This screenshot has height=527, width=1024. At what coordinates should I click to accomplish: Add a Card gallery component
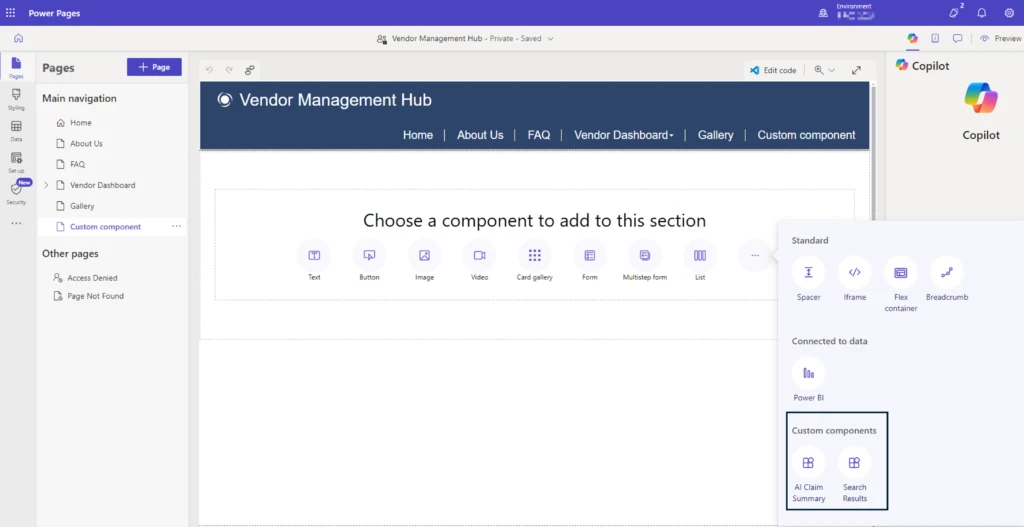point(534,256)
